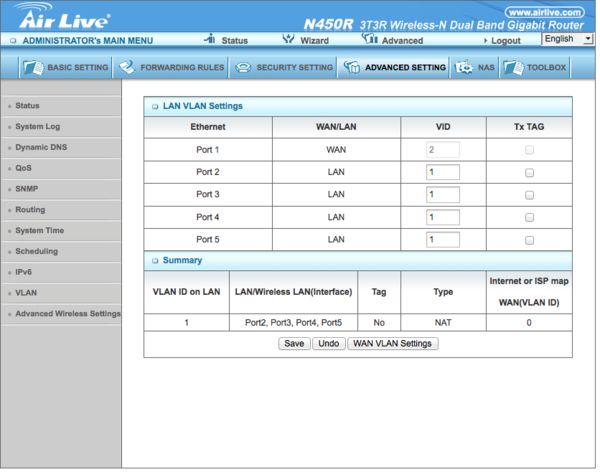Open the Forwarding Rules tab
This screenshot has width=600, height=472.
(x=171, y=67)
